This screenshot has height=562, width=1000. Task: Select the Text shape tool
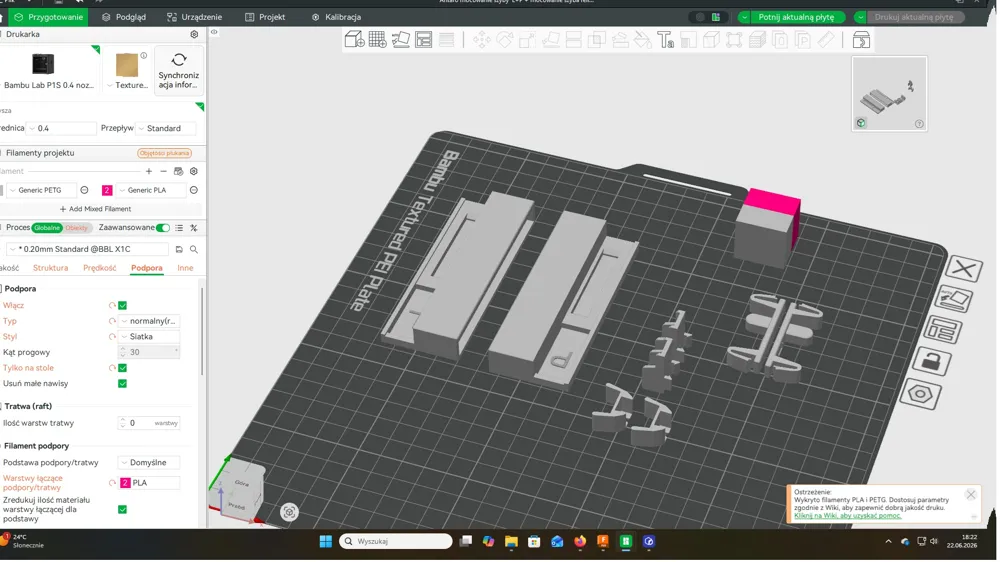coord(665,40)
